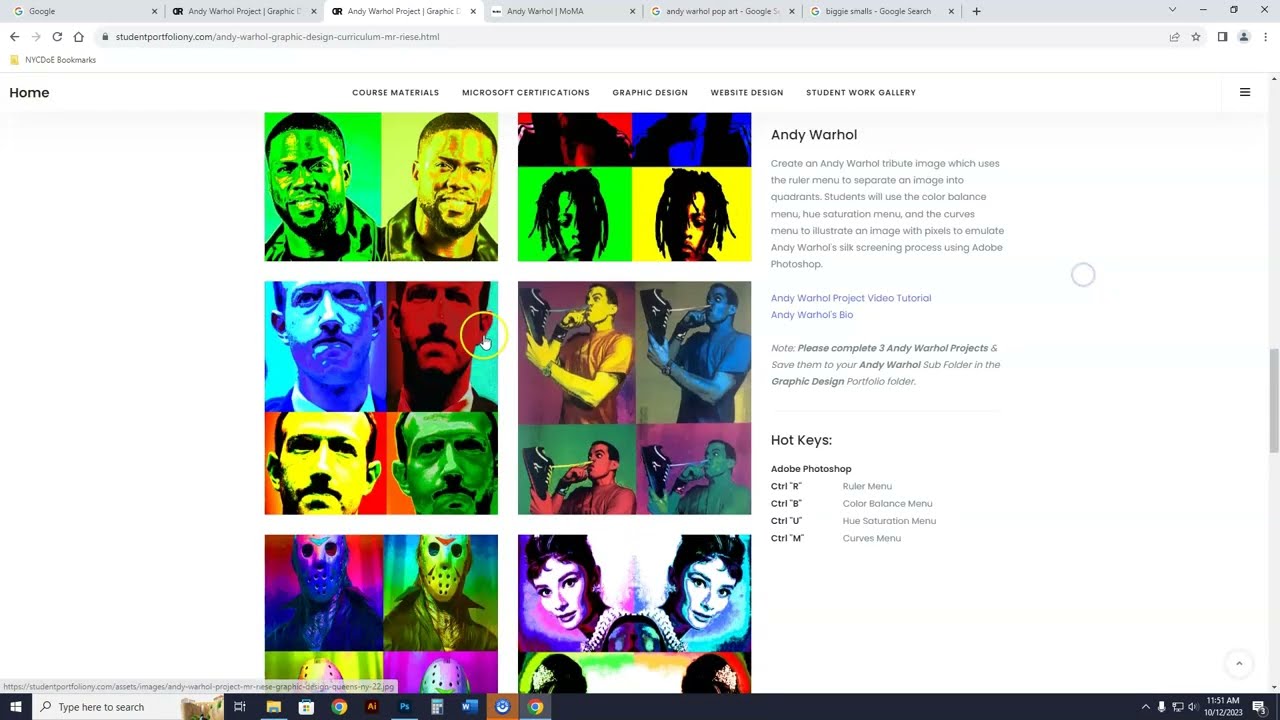1280x720 pixels.
Task: Share this page from address bar
Action: 1174,37
